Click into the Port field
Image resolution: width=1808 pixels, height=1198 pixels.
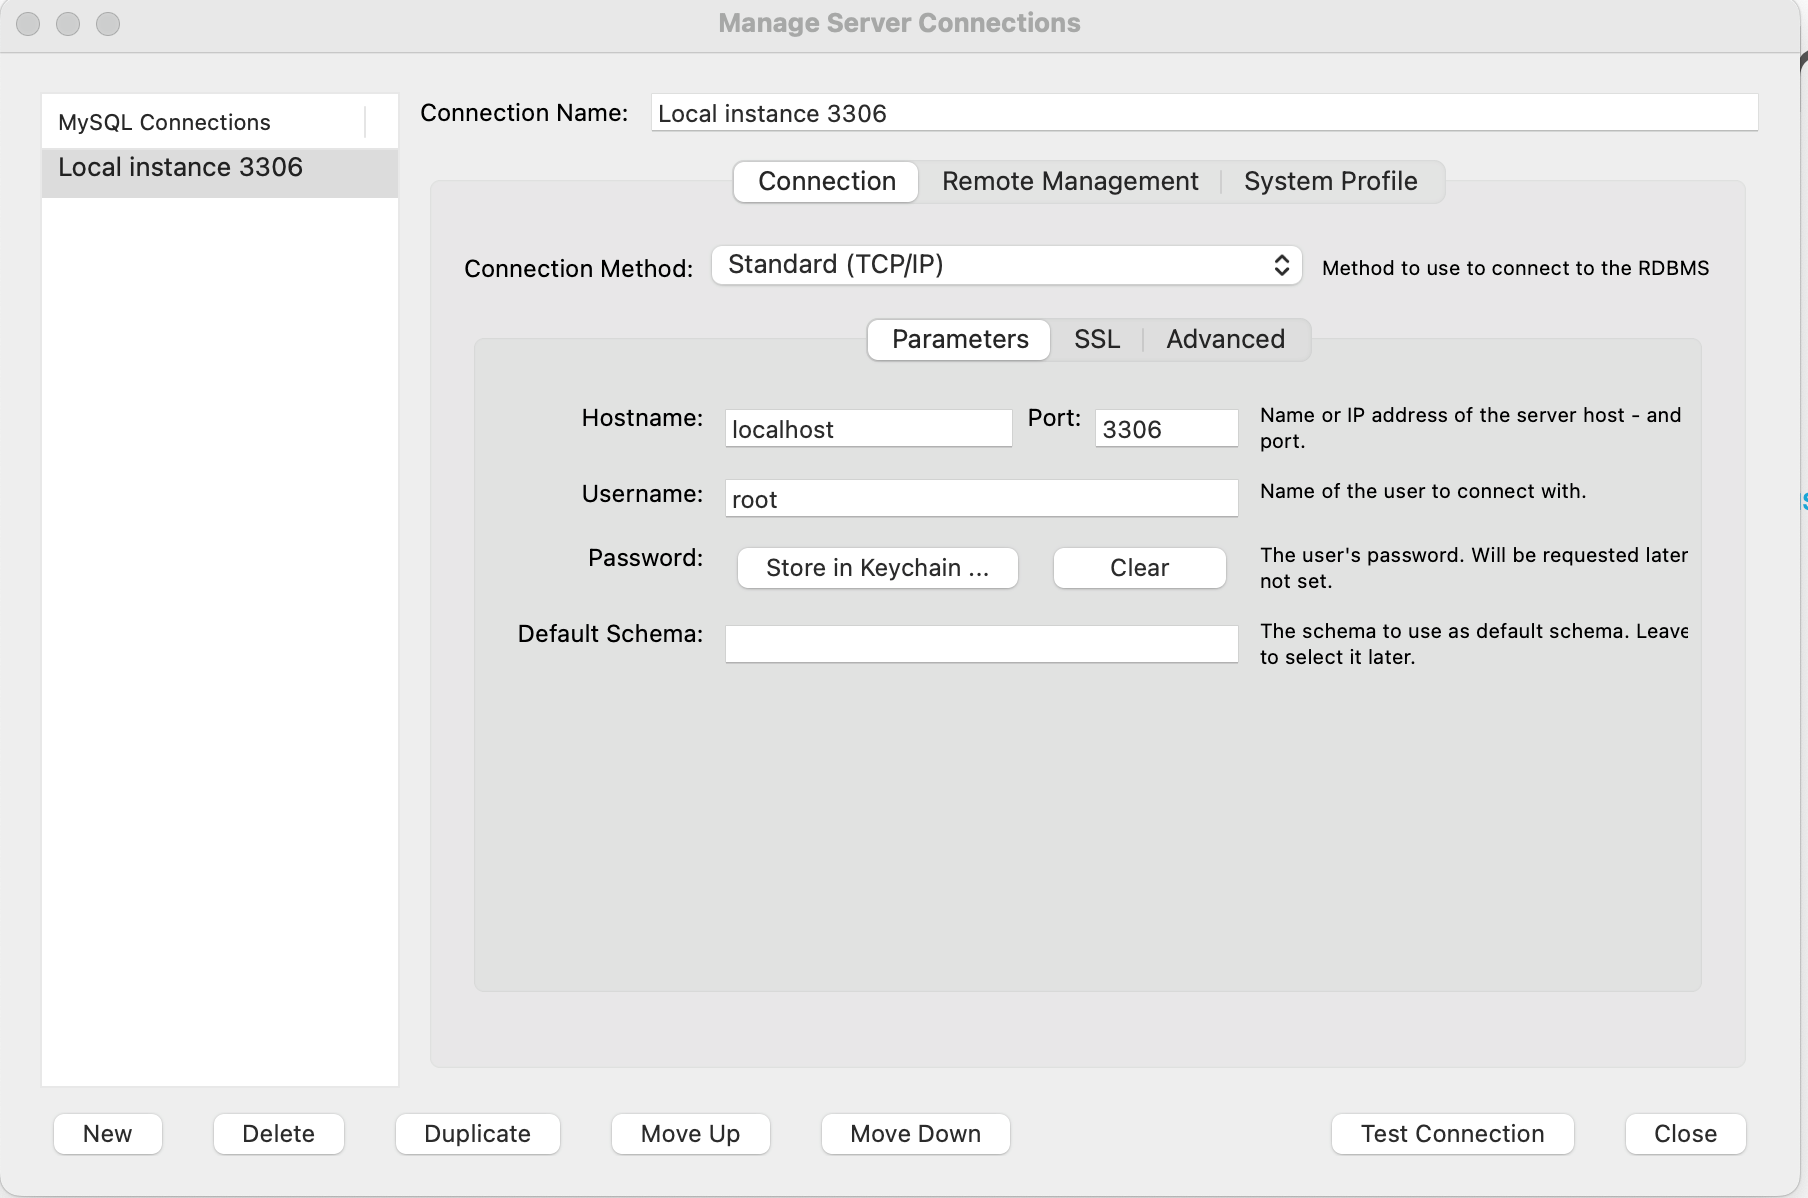[1166, 429]
